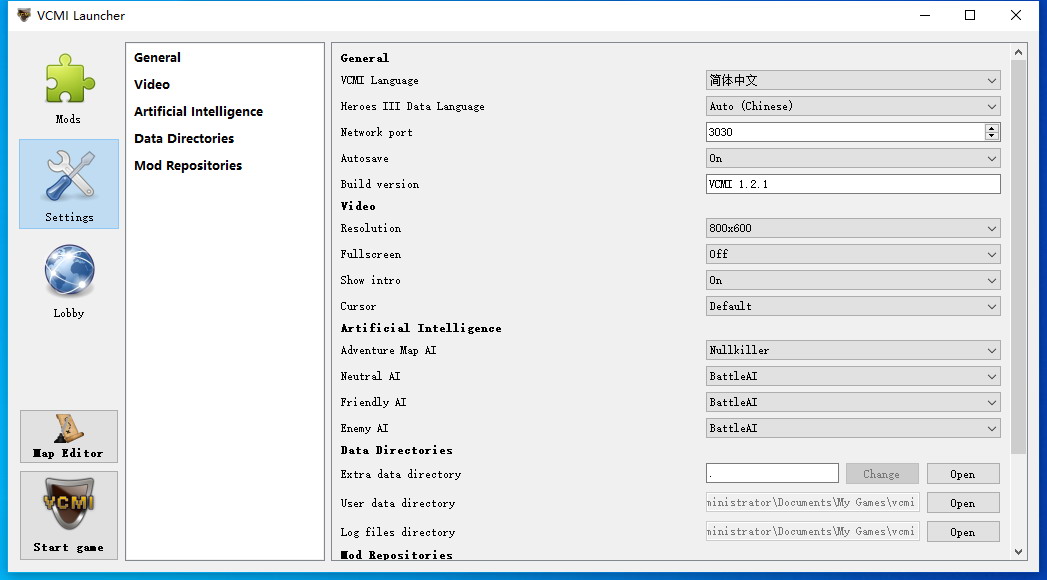The image size is (1047, 580).
Task: Click the "Friendly AI" label
Action: (373, 402)
